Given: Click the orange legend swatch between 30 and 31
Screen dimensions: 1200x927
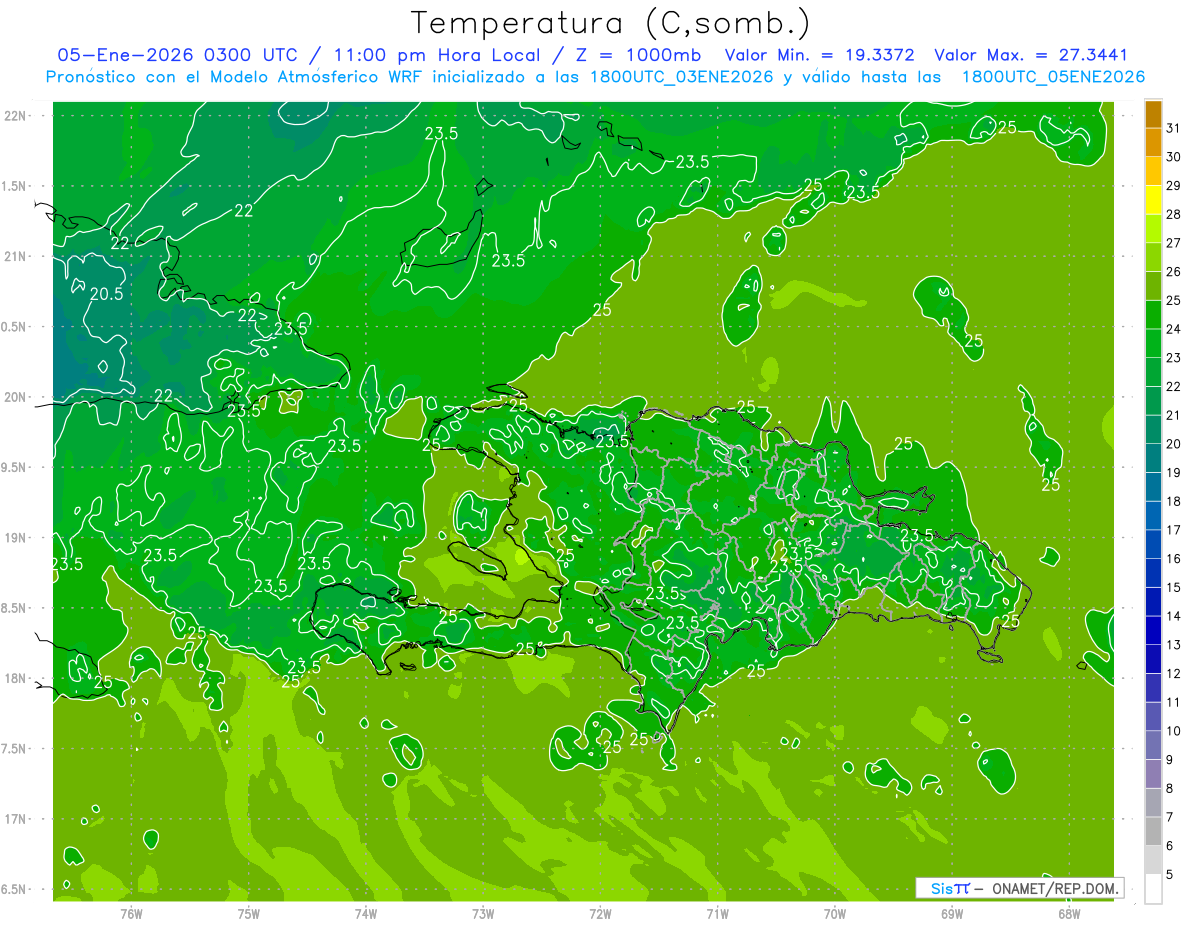Looking at the screenshot, I should point(1153,142).
